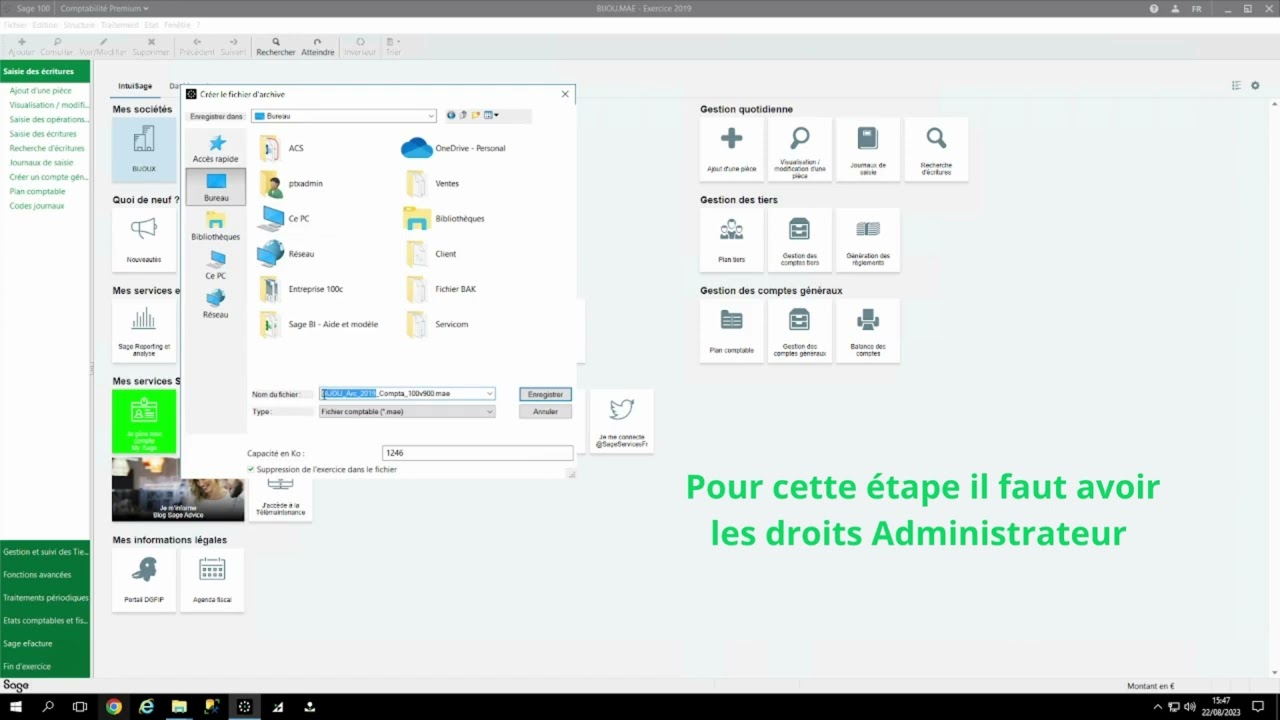Click Ajout d'une pièce in the sidebar
This screenshot has width=1280, height=720.
40,90
